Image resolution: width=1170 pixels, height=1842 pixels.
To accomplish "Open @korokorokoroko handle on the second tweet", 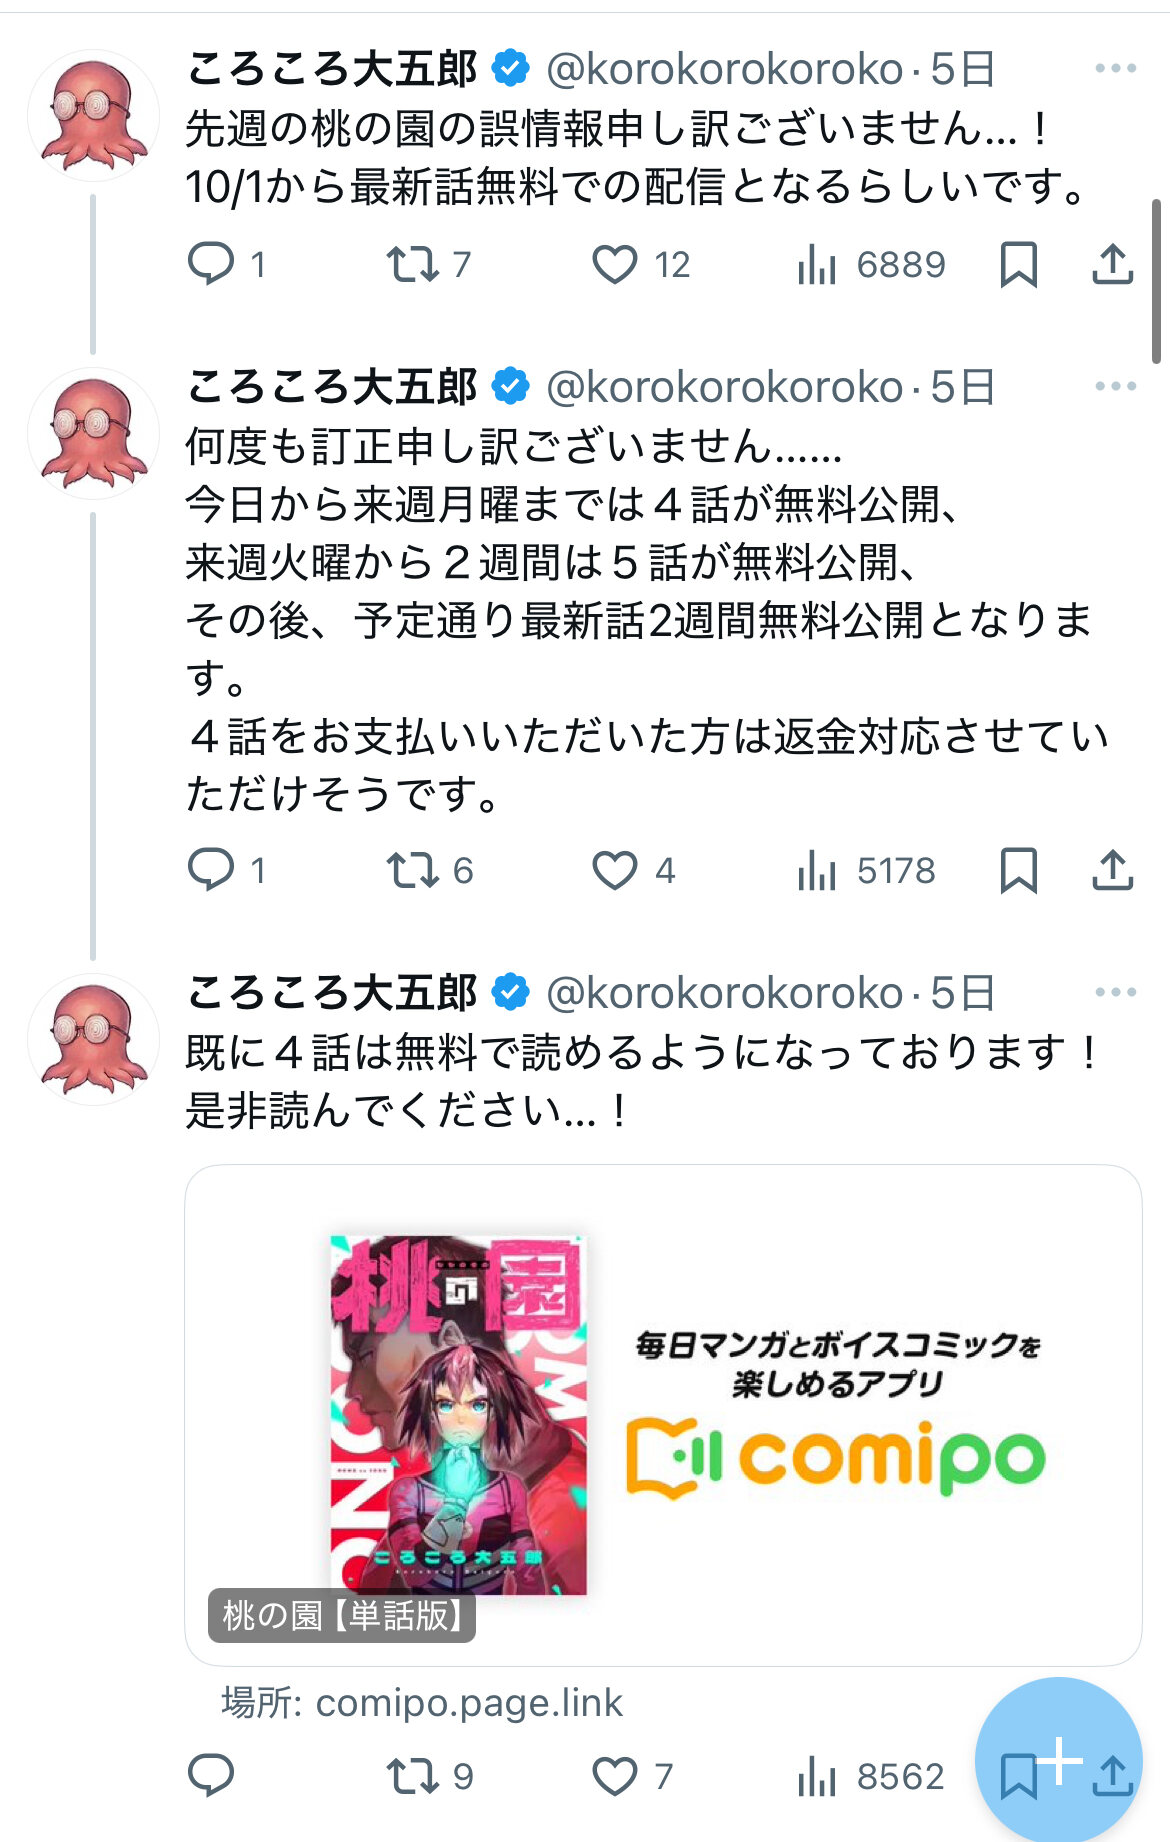I will [725, 387].
